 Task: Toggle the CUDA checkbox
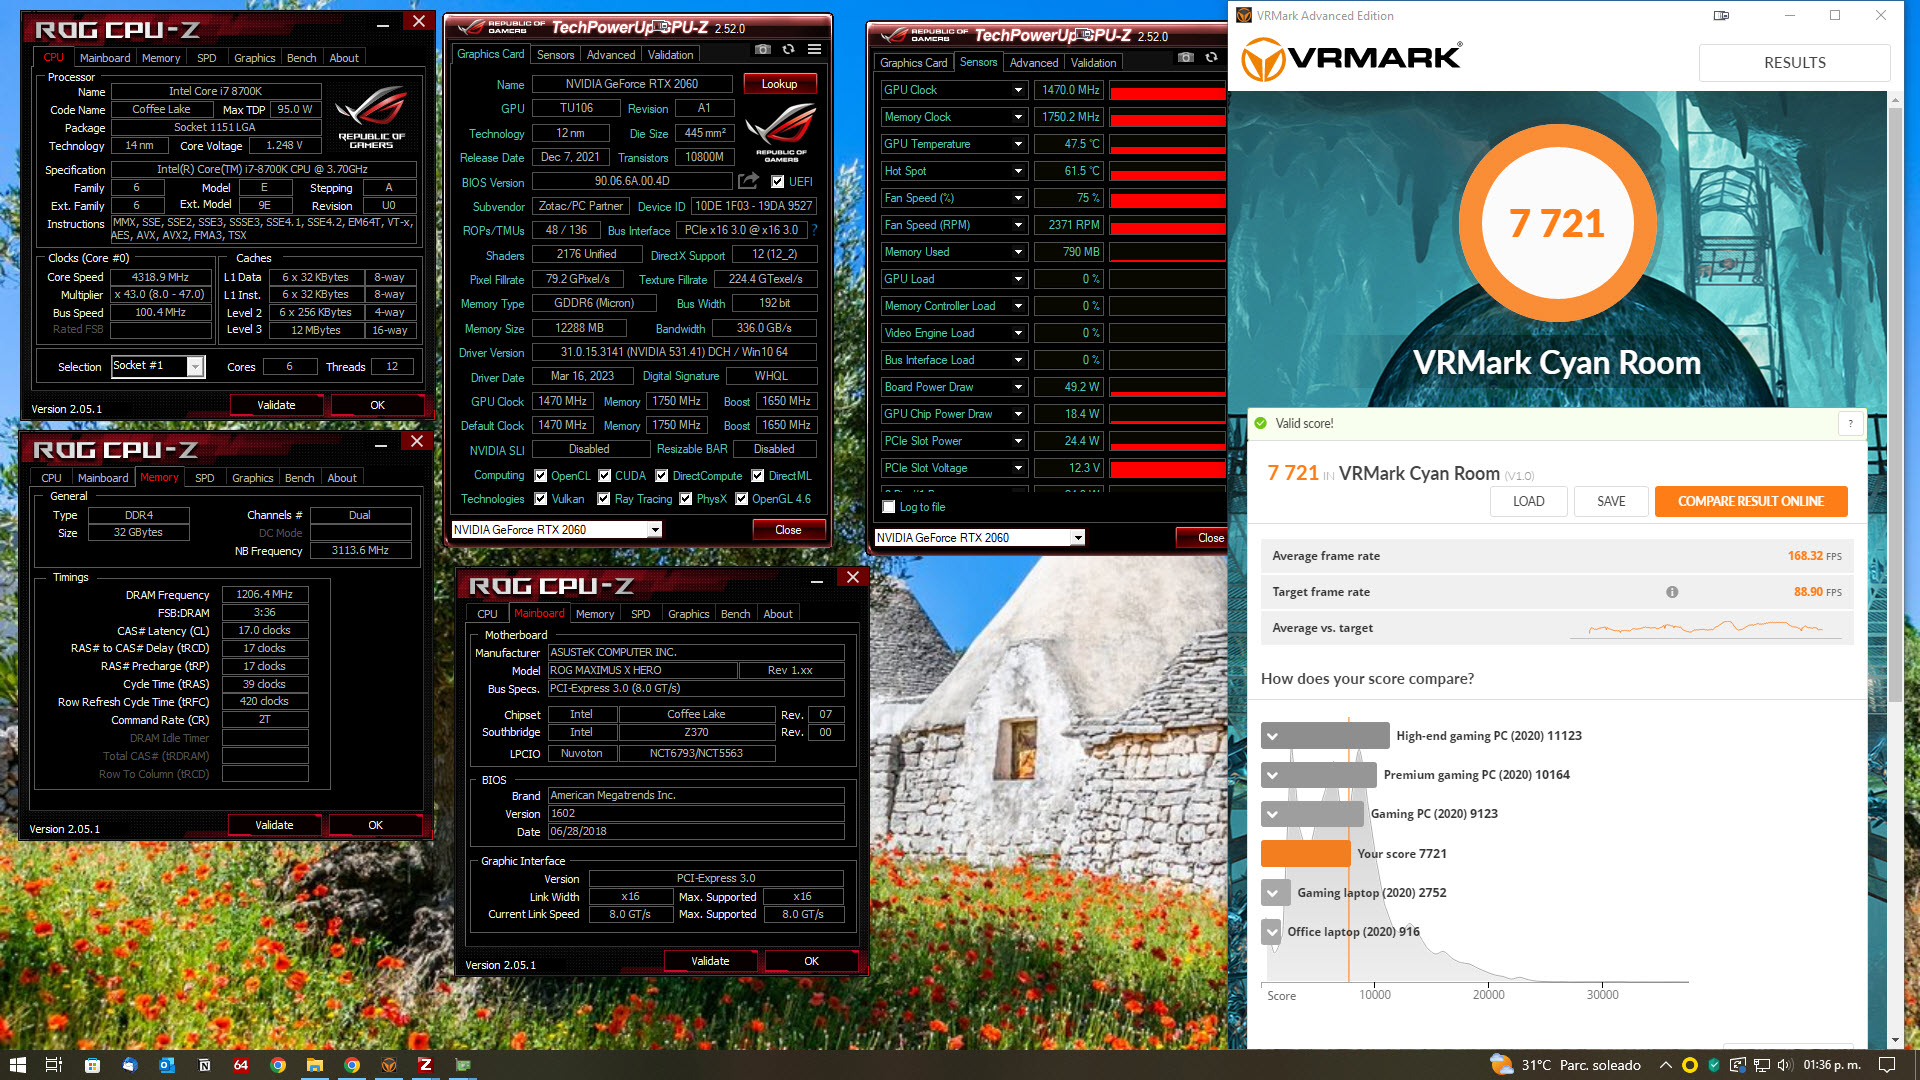(x=605, y=476)
